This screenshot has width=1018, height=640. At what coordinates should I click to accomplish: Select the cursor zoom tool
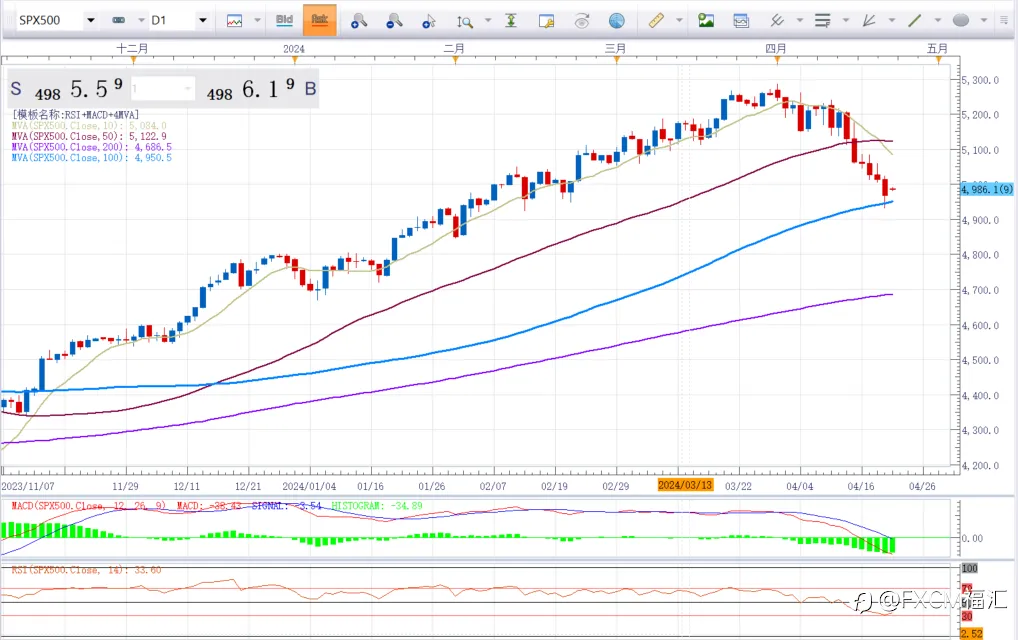click(428, 21)
